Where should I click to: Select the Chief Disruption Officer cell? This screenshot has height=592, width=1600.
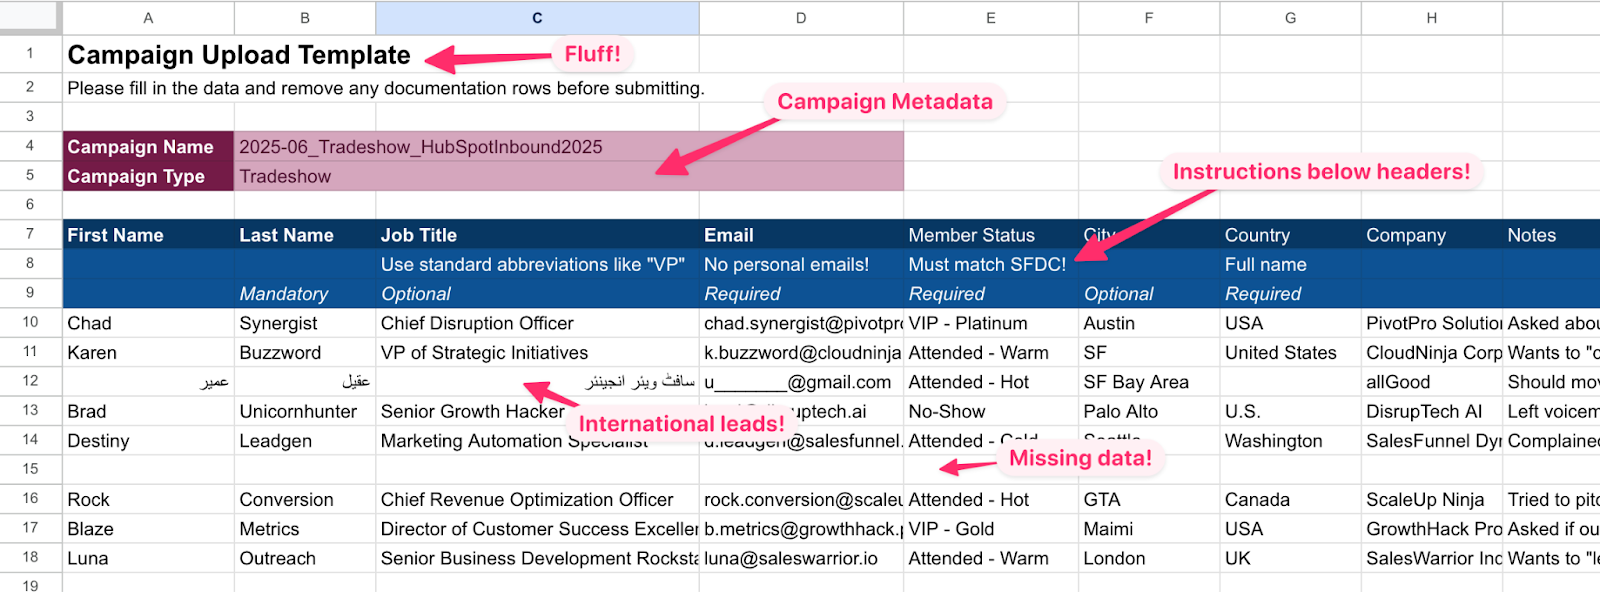click(x=477, y=323)
